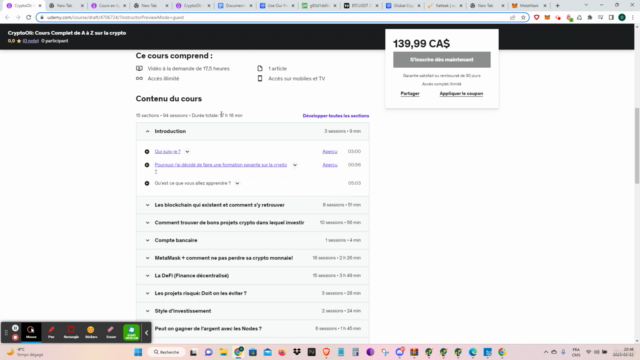
Task: Expand Comment trouver de bons projets crypto section
Action: coord(253,222)
